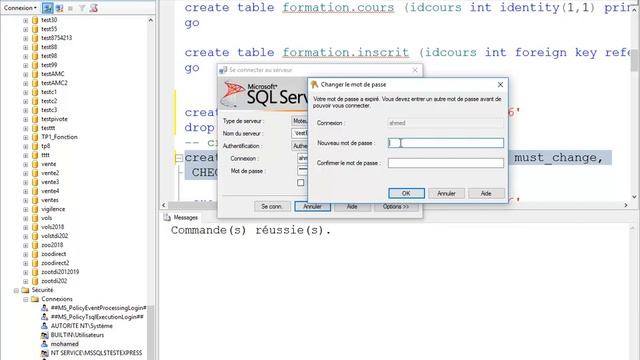640x360 pixels.
Task: Collapse the Sécurité folder node
Action: coord(16,290)
